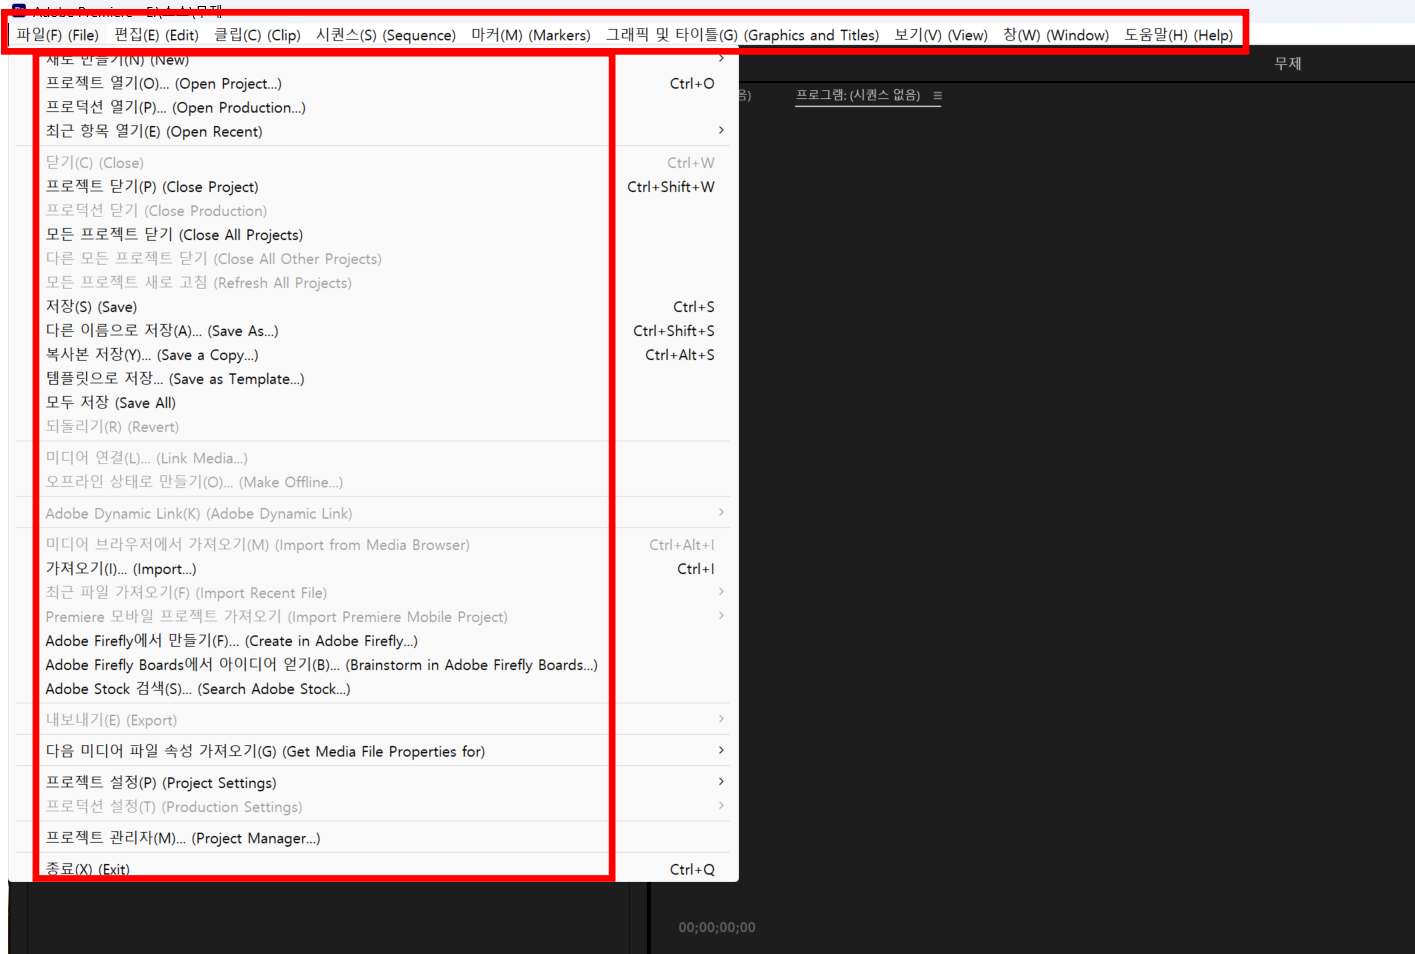Open the 시퀀스(S) (Sequence) menu
This screenshot has width=1415, height=954.
(x=386, y=35)
